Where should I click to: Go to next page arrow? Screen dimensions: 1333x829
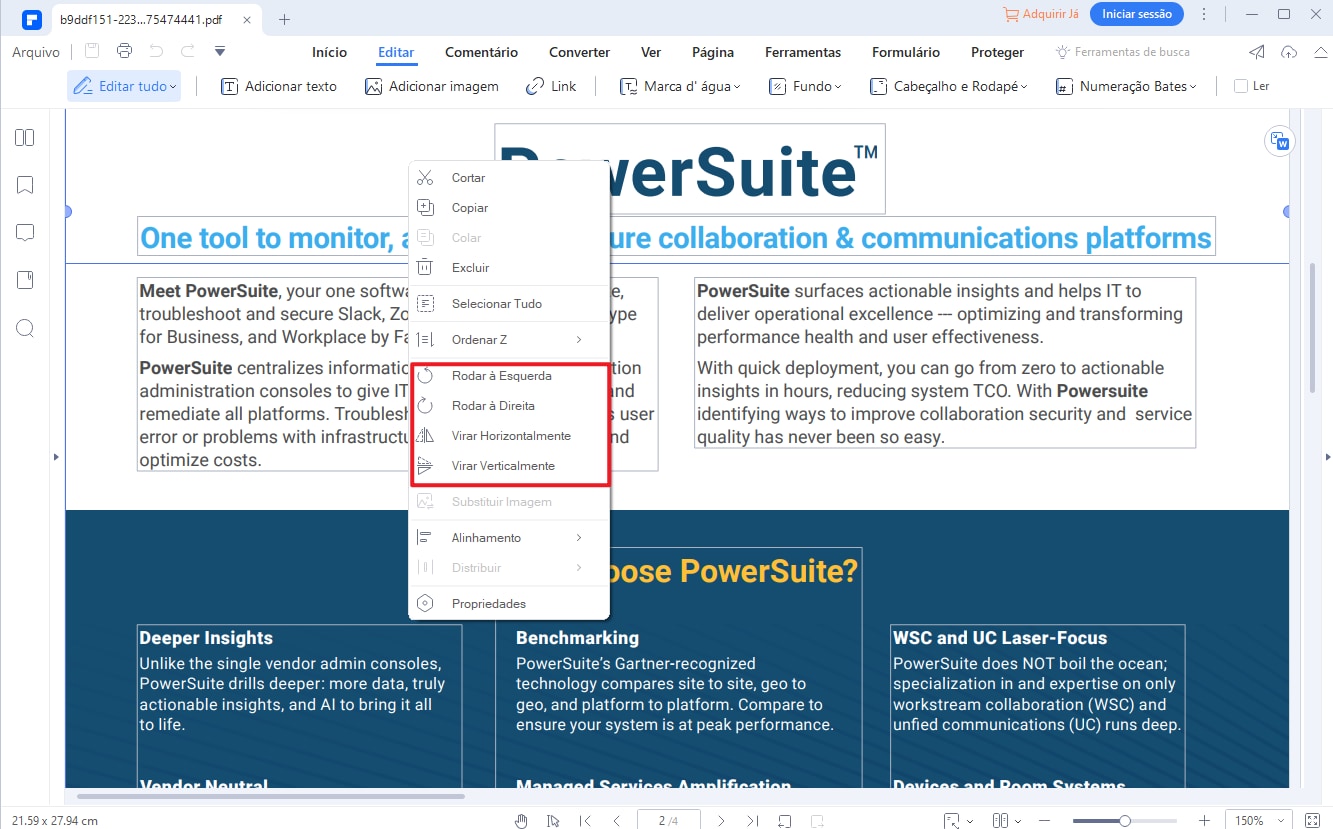pos(721,821)
